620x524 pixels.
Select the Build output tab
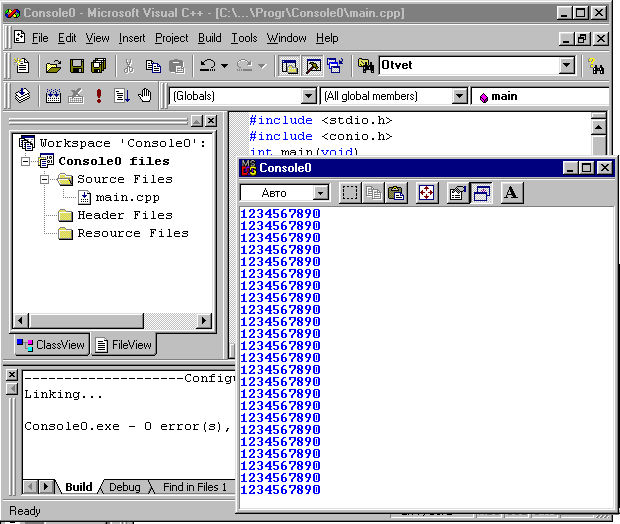click(x=78, y=487)
